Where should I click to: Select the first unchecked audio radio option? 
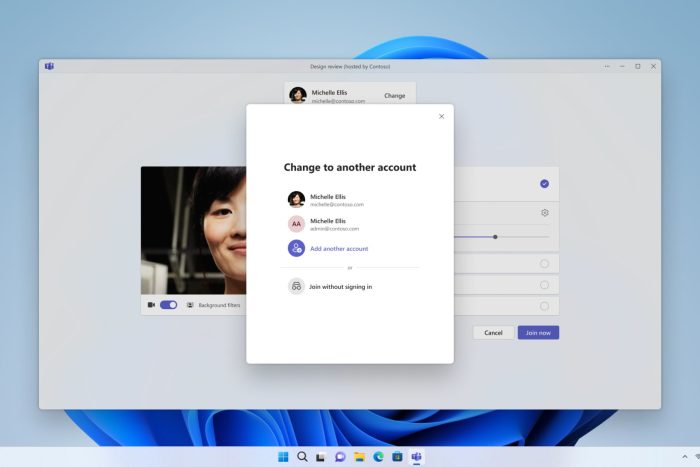[544, 264]
